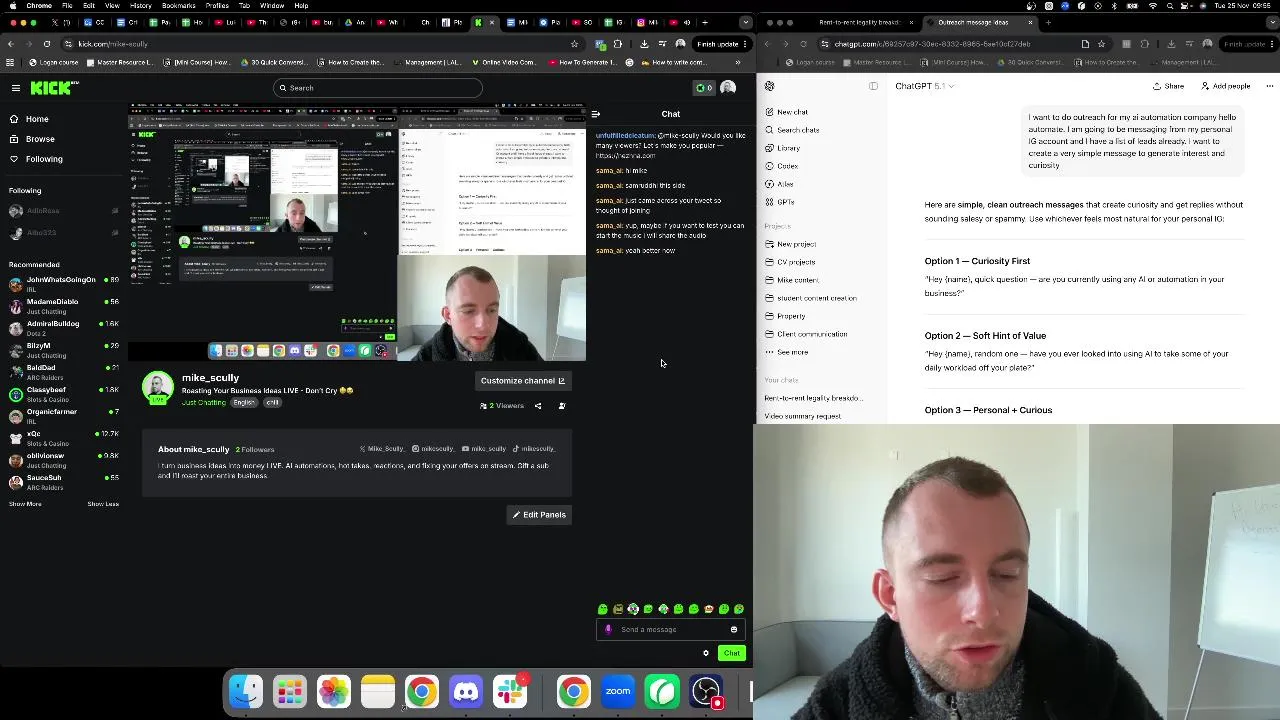Open mike_scully channel avatar
The height and width of the screenshot is (720, 1280).
[x=158, y=388]
